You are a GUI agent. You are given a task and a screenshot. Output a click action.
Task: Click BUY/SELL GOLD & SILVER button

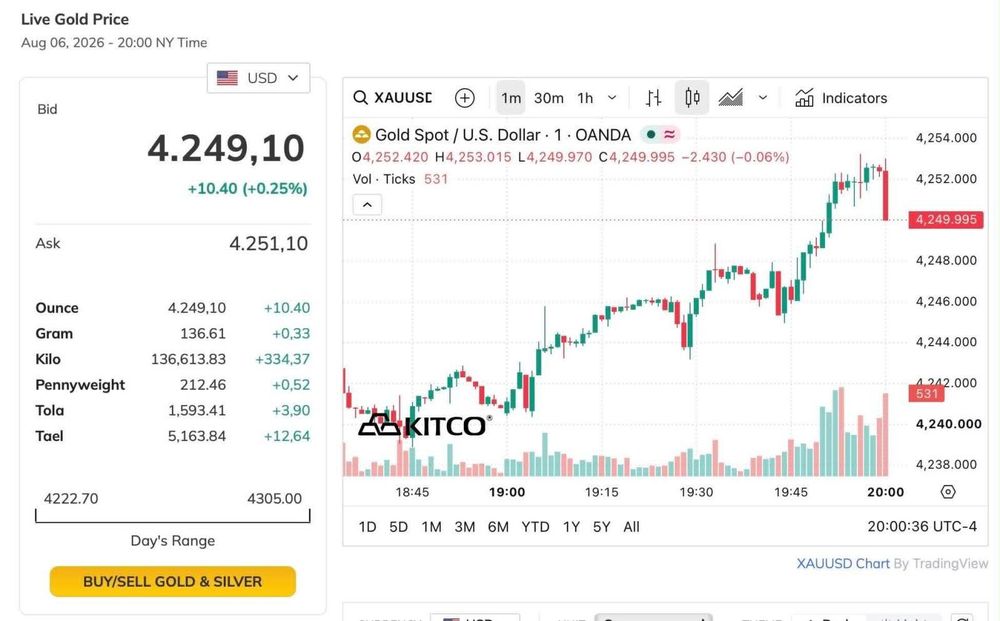point(173,581)
